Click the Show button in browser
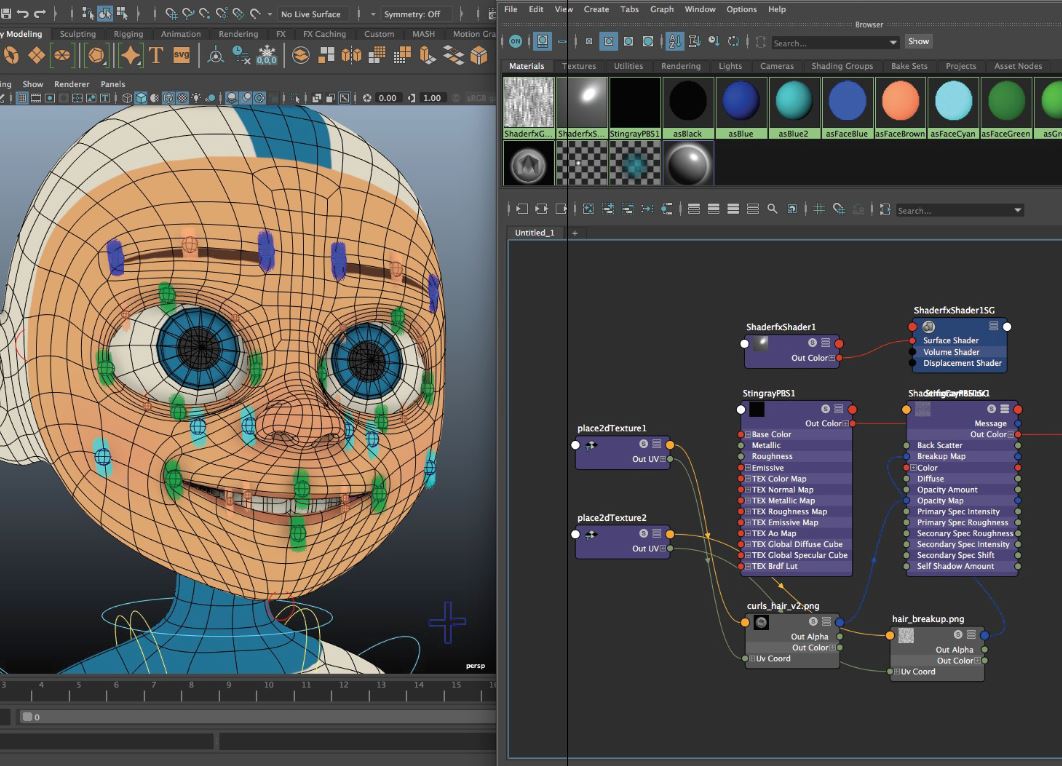Screen dimensions: 1062x766 (918, 42)
